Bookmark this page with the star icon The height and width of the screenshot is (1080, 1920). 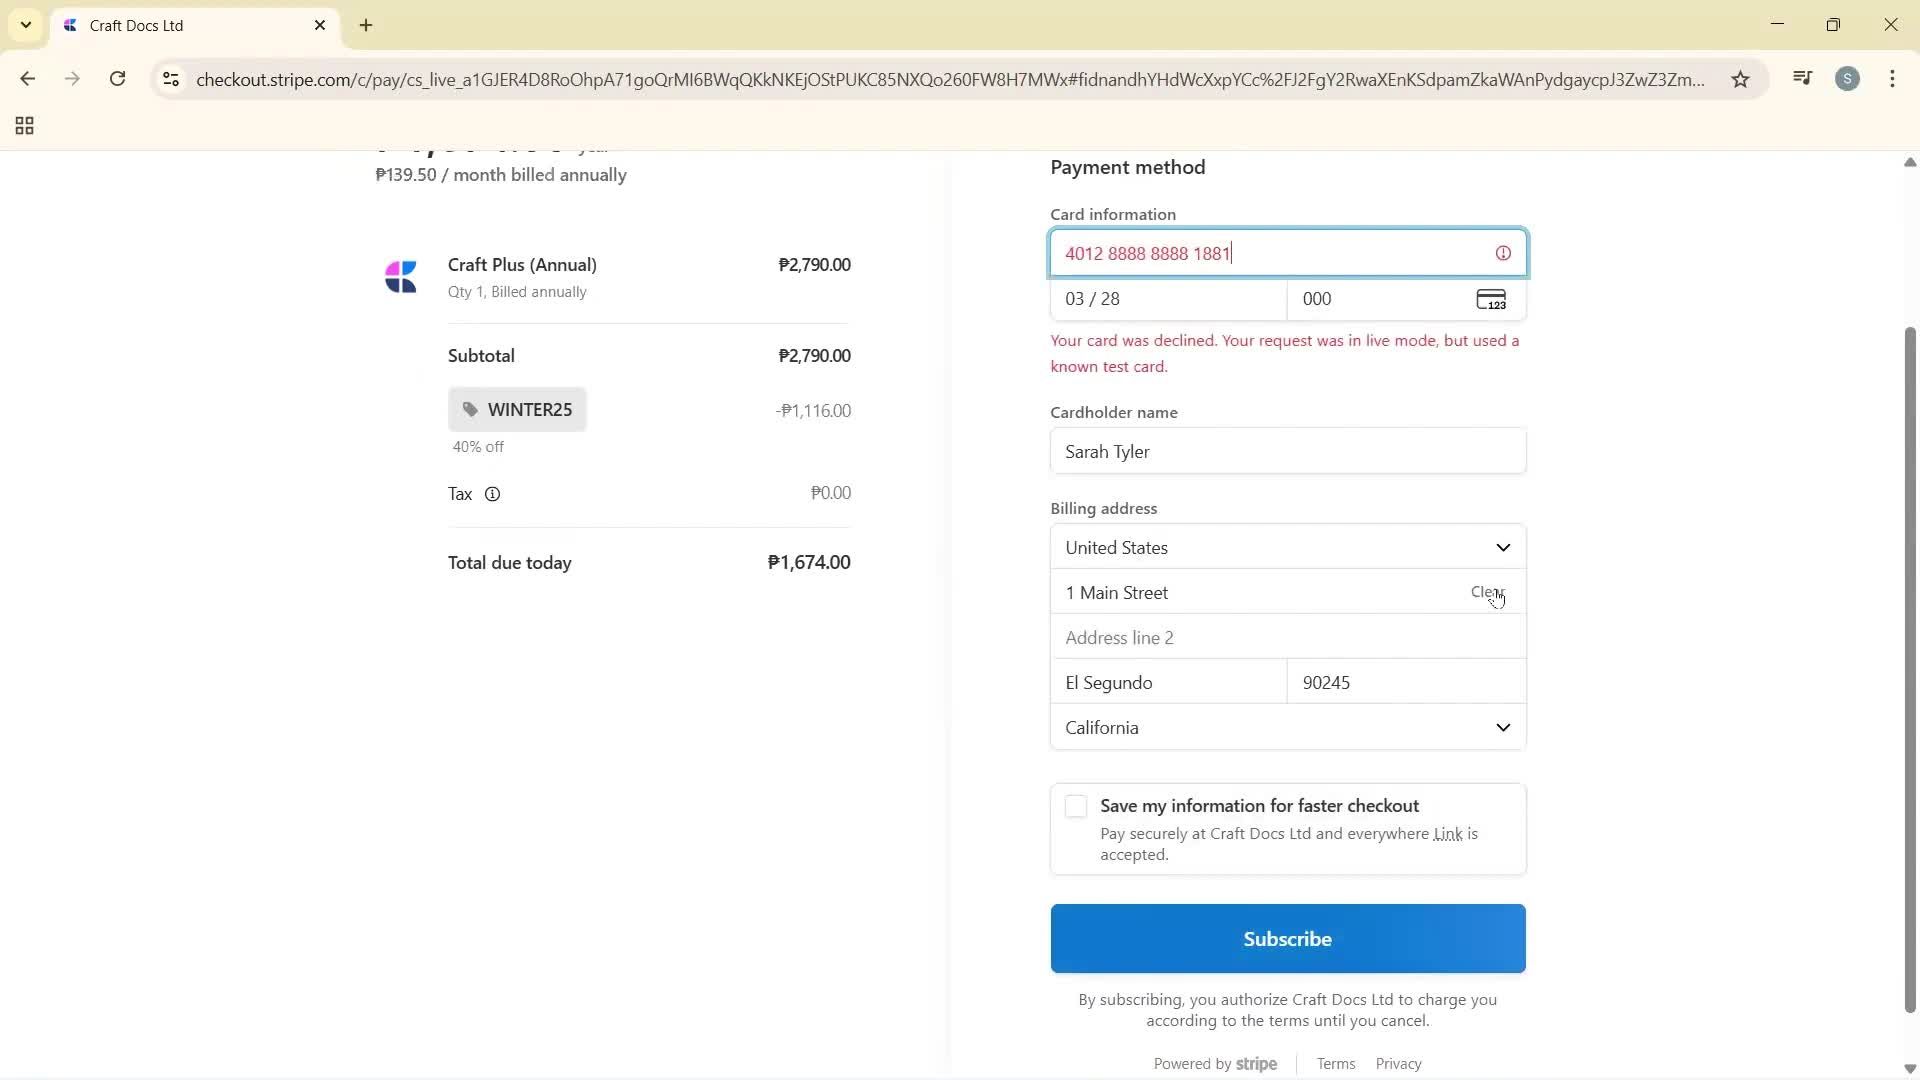pyautogui.click(x=1740, y=79)
